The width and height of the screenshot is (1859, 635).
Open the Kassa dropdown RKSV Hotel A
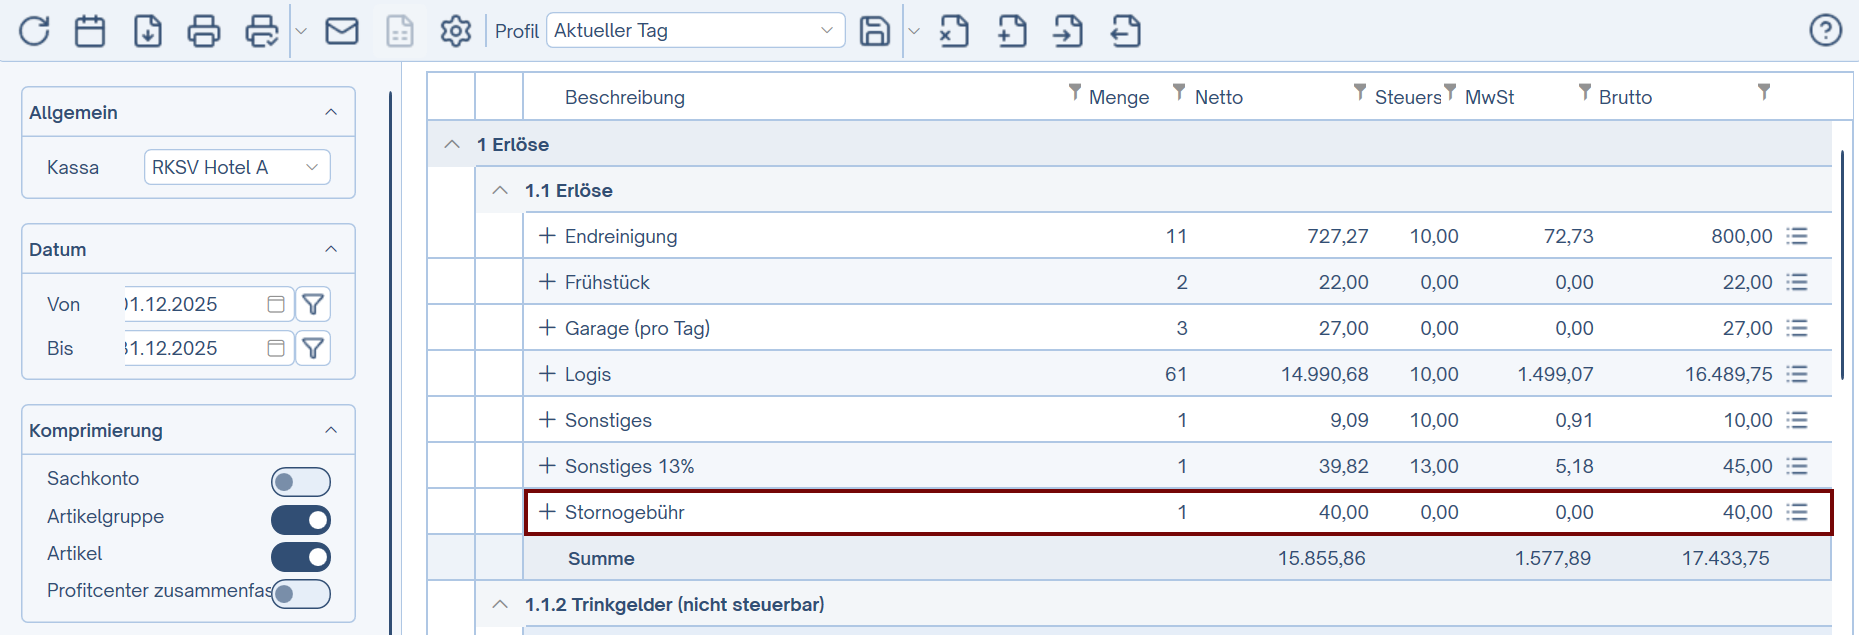tap(237, 167)
